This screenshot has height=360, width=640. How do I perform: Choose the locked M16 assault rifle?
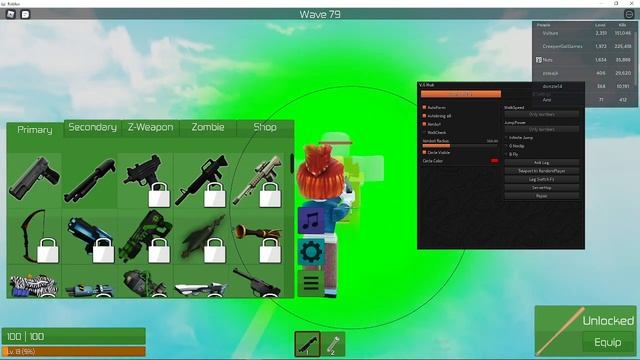point(201,180)
